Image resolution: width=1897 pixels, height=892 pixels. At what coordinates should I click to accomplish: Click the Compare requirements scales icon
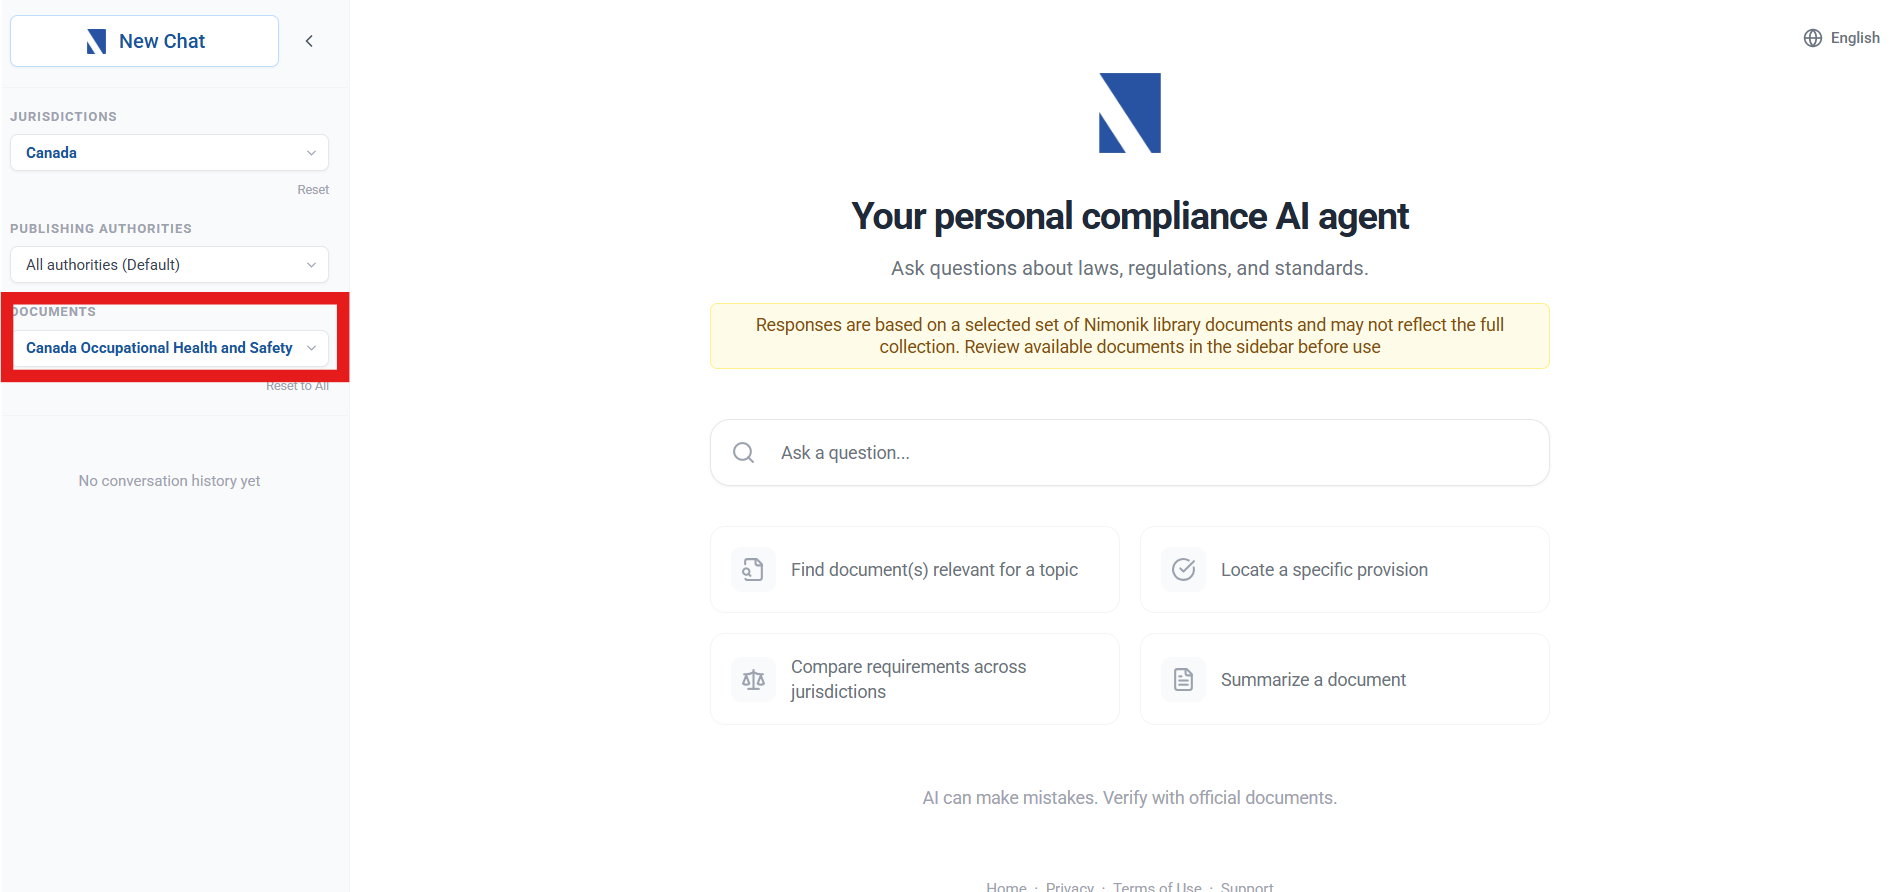753,680
